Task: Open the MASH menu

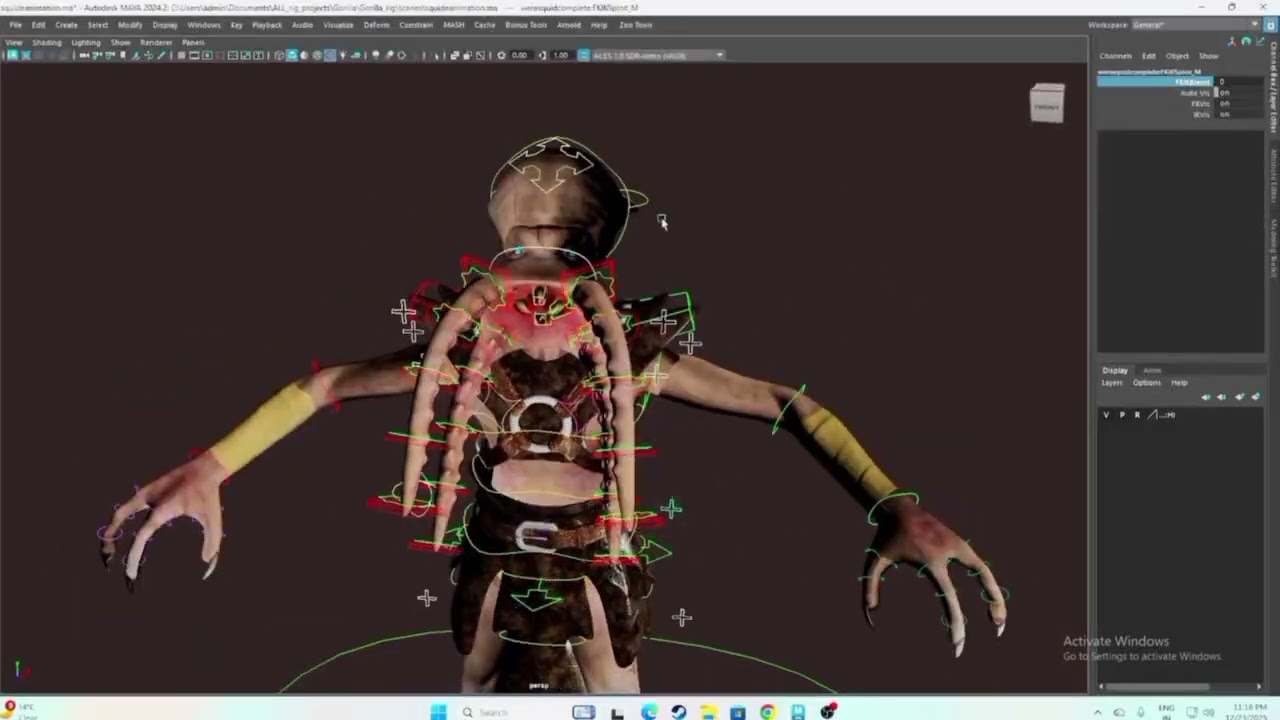Action: (454, 25)
